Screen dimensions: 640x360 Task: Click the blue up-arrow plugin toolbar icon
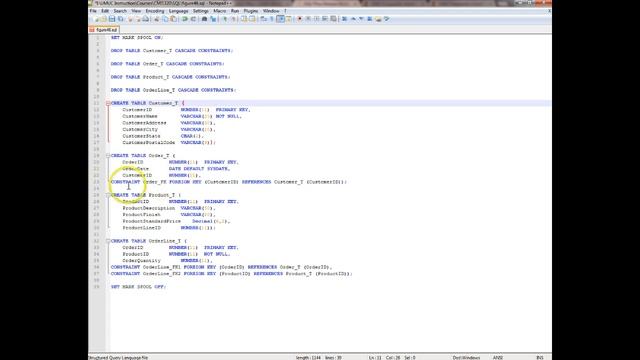(x=353, y=19)
